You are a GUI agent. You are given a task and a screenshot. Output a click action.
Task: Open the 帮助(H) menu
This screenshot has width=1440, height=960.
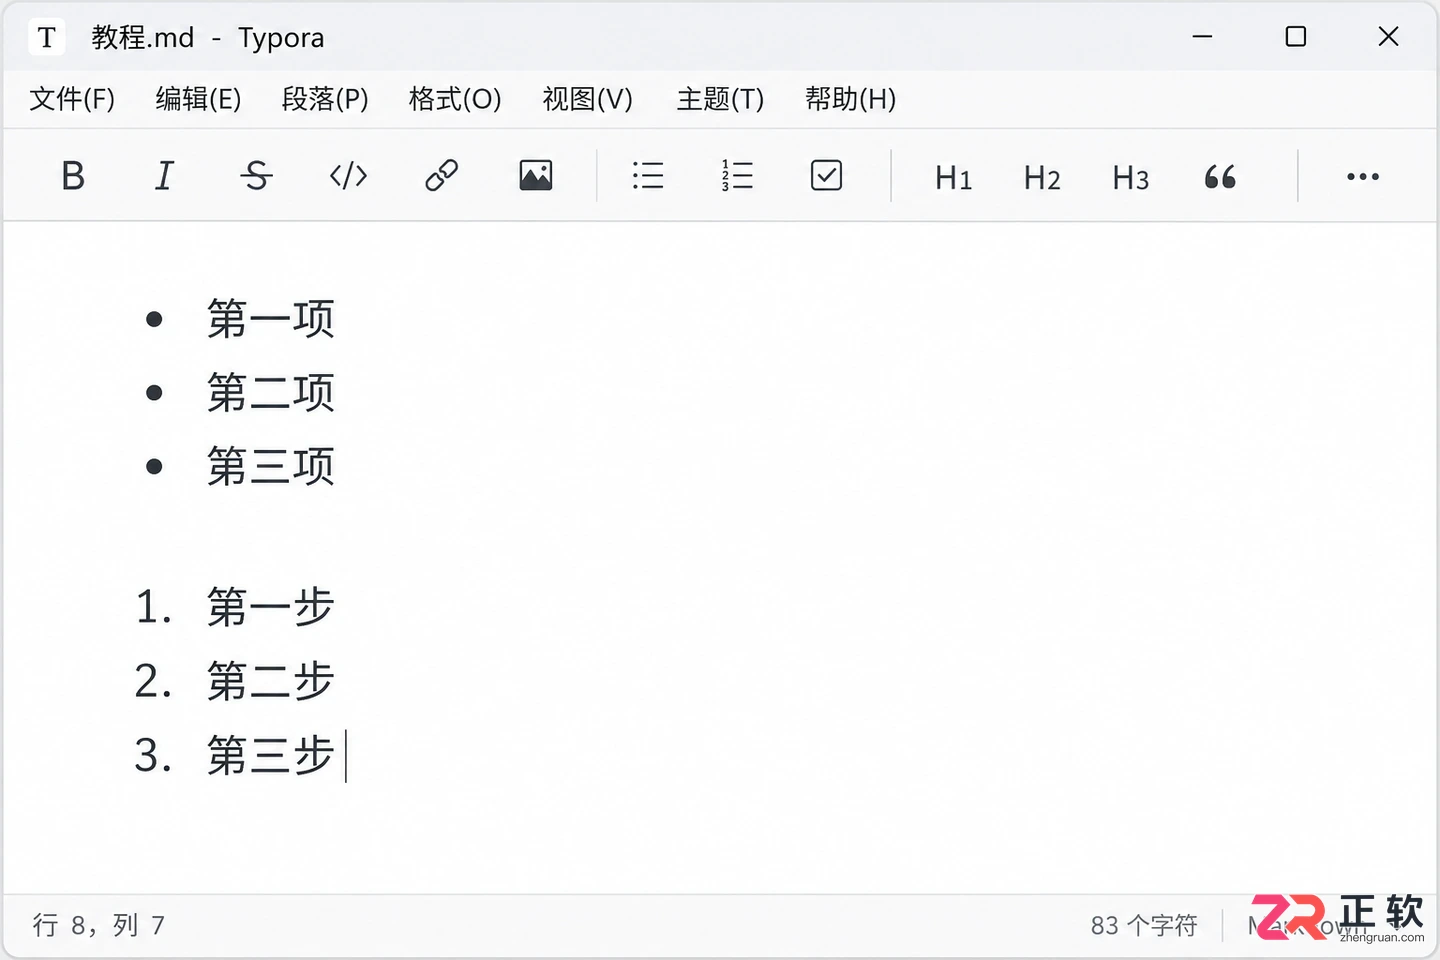[851, 99]
